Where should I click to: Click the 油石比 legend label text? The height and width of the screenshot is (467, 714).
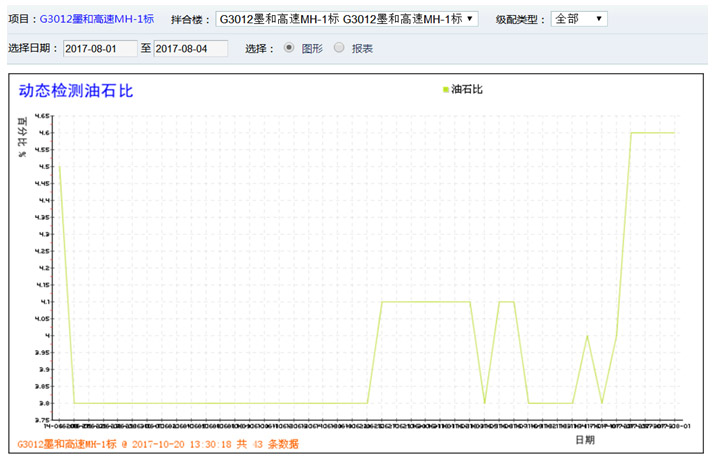tap(467, 90)
